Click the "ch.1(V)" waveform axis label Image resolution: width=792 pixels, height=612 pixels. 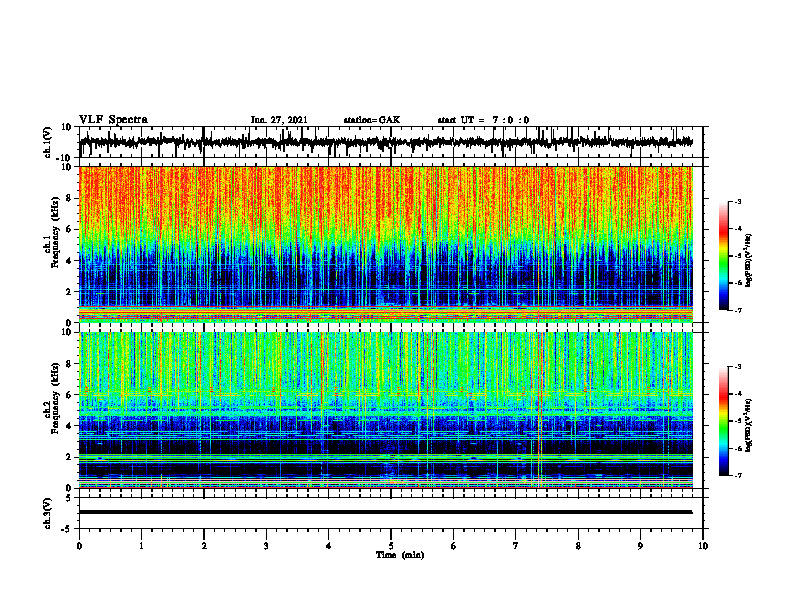coord(49,142)
